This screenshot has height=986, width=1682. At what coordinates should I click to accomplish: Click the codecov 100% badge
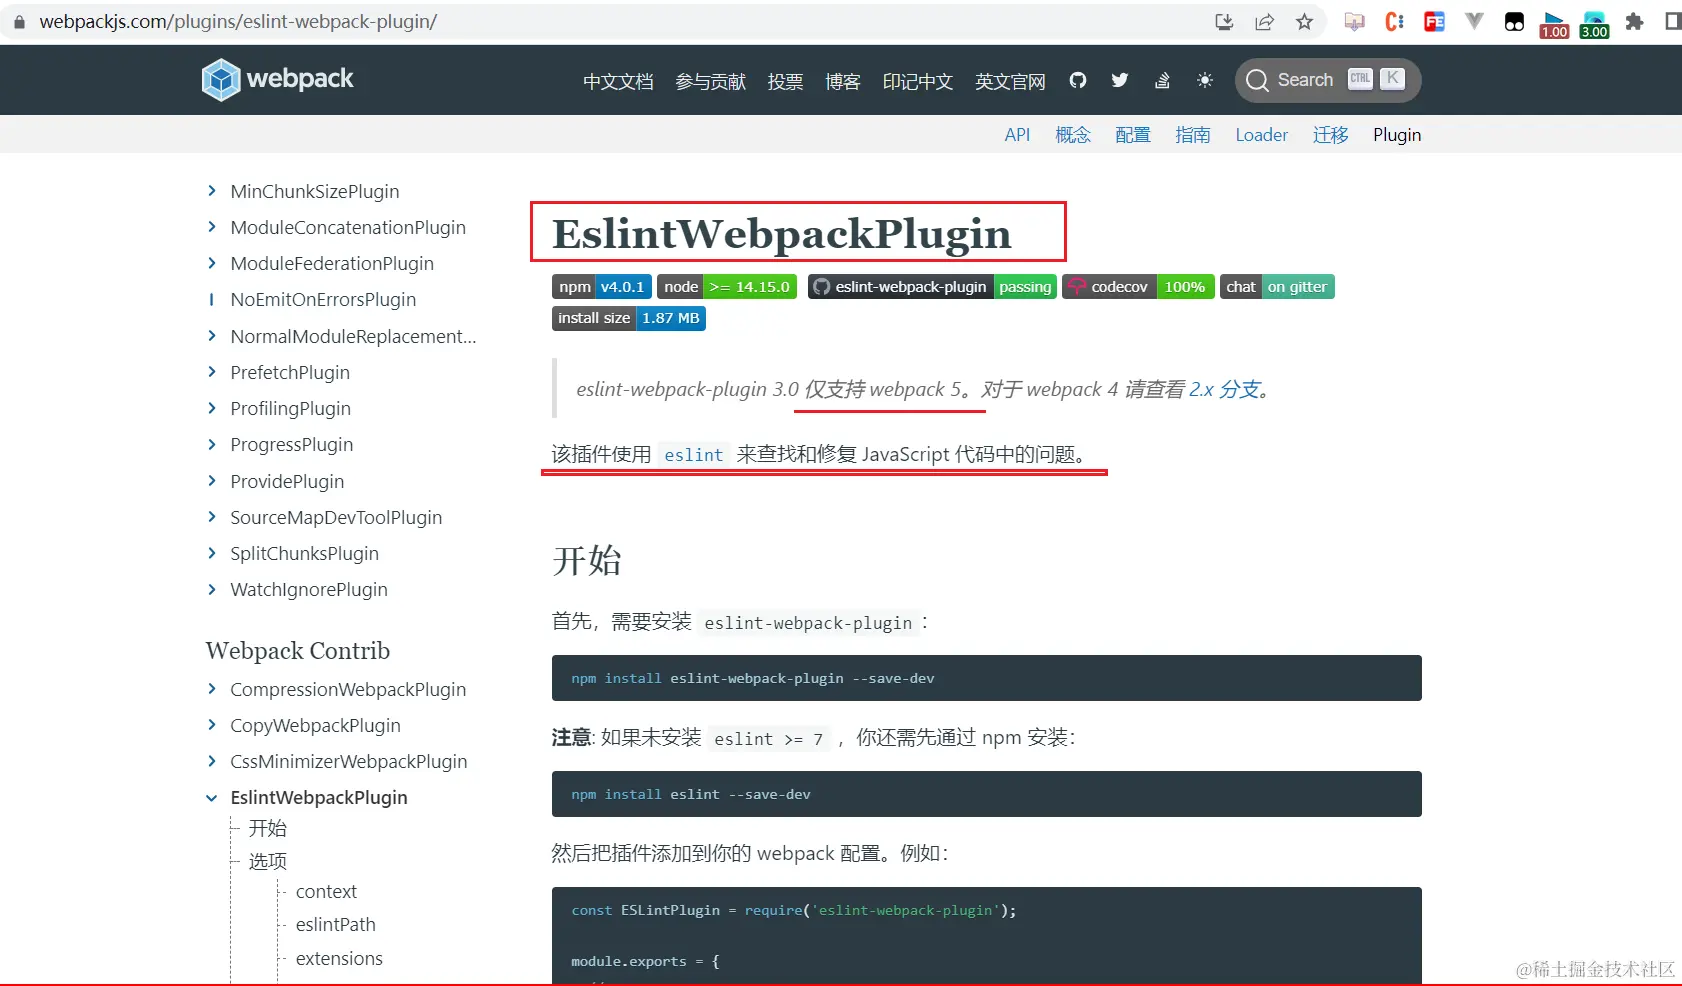(x=1139, y=287)
